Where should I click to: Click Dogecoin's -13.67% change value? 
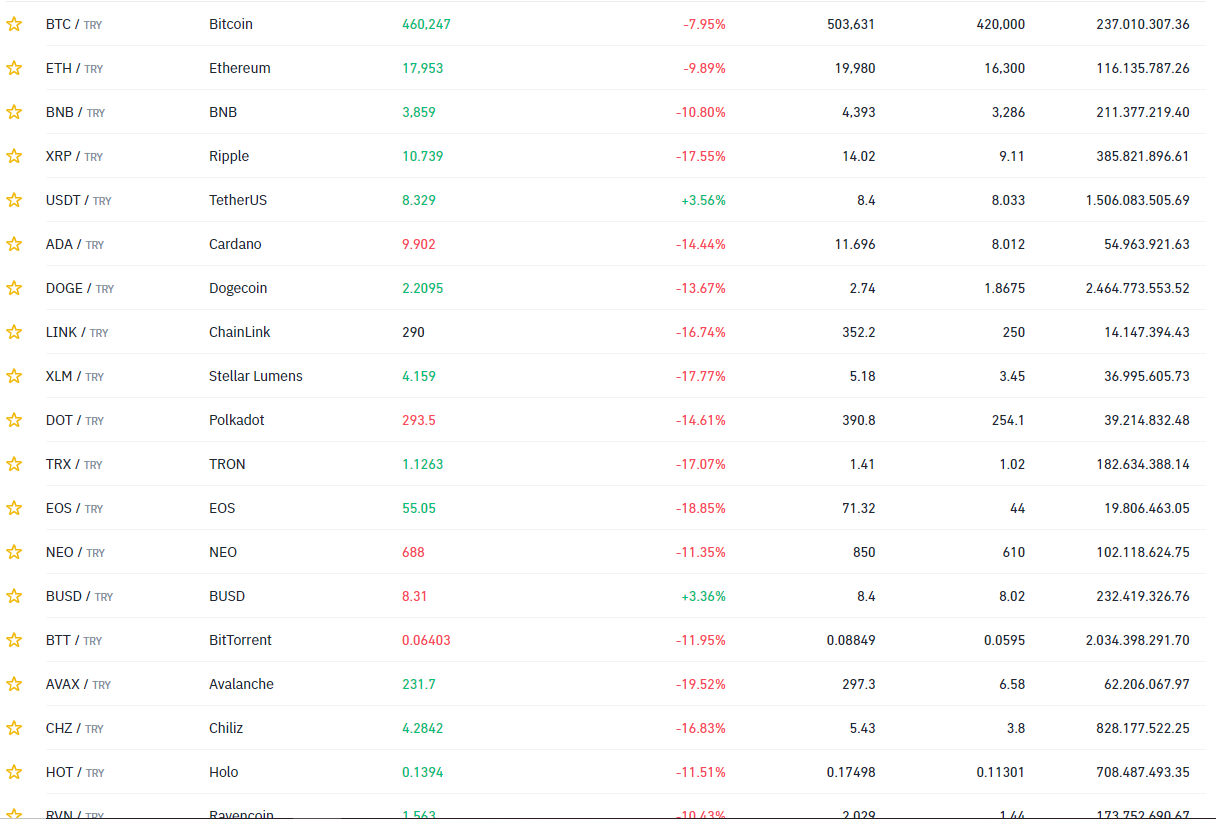tap(700, 288)
